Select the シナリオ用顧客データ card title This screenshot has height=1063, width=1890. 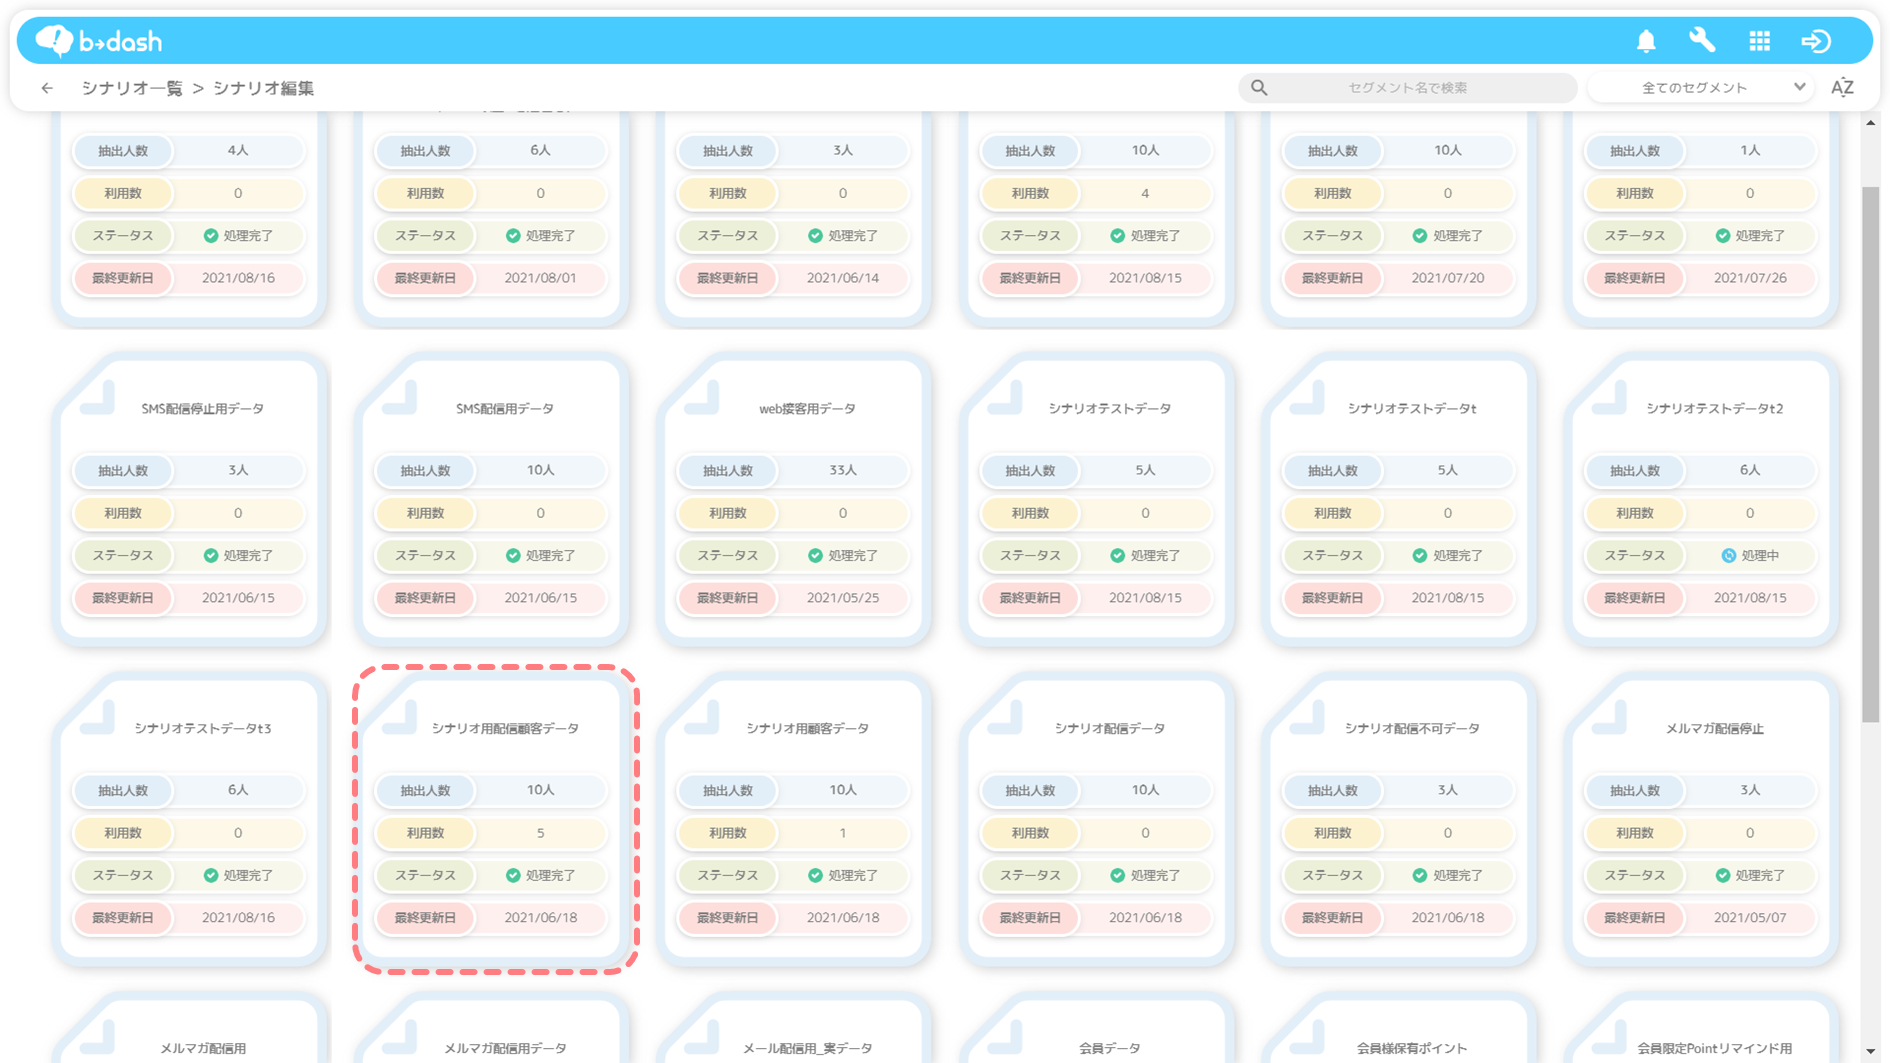(x=807, y=729)
